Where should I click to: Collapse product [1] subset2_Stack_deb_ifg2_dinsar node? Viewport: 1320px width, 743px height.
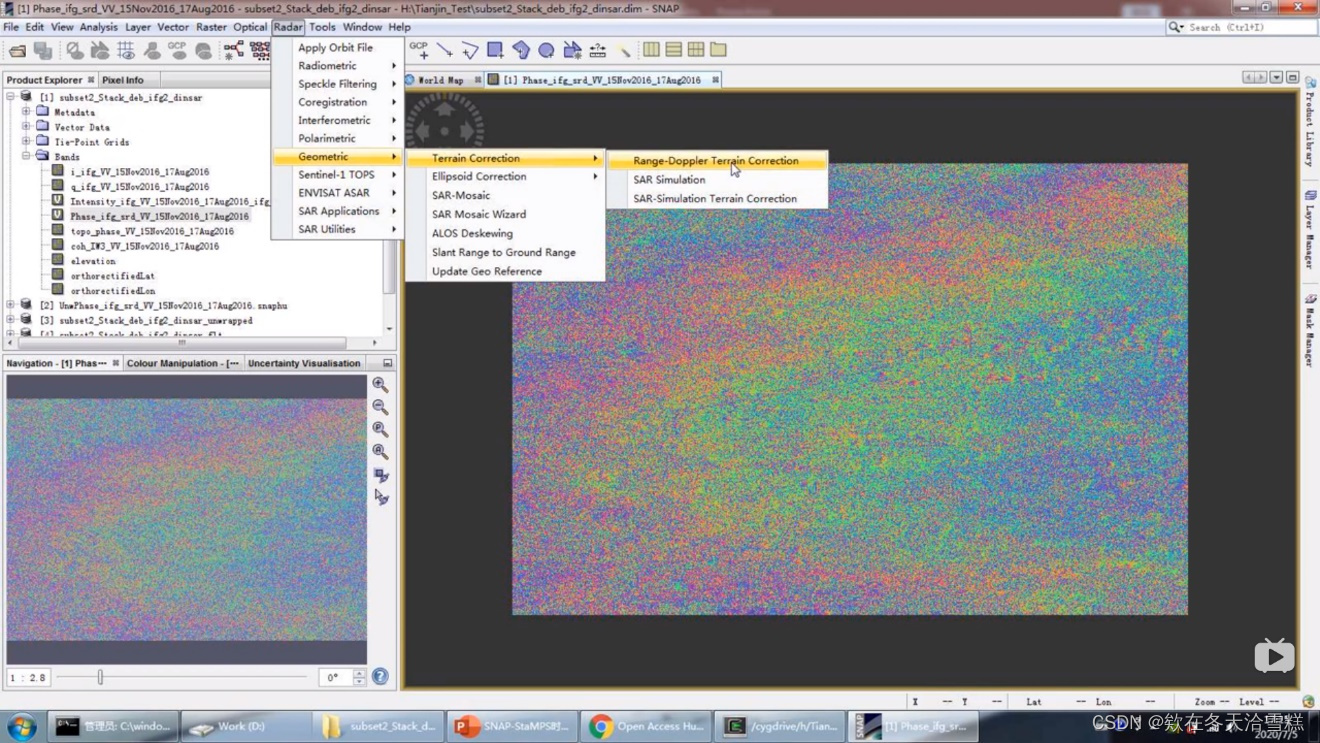coord(11,97)
